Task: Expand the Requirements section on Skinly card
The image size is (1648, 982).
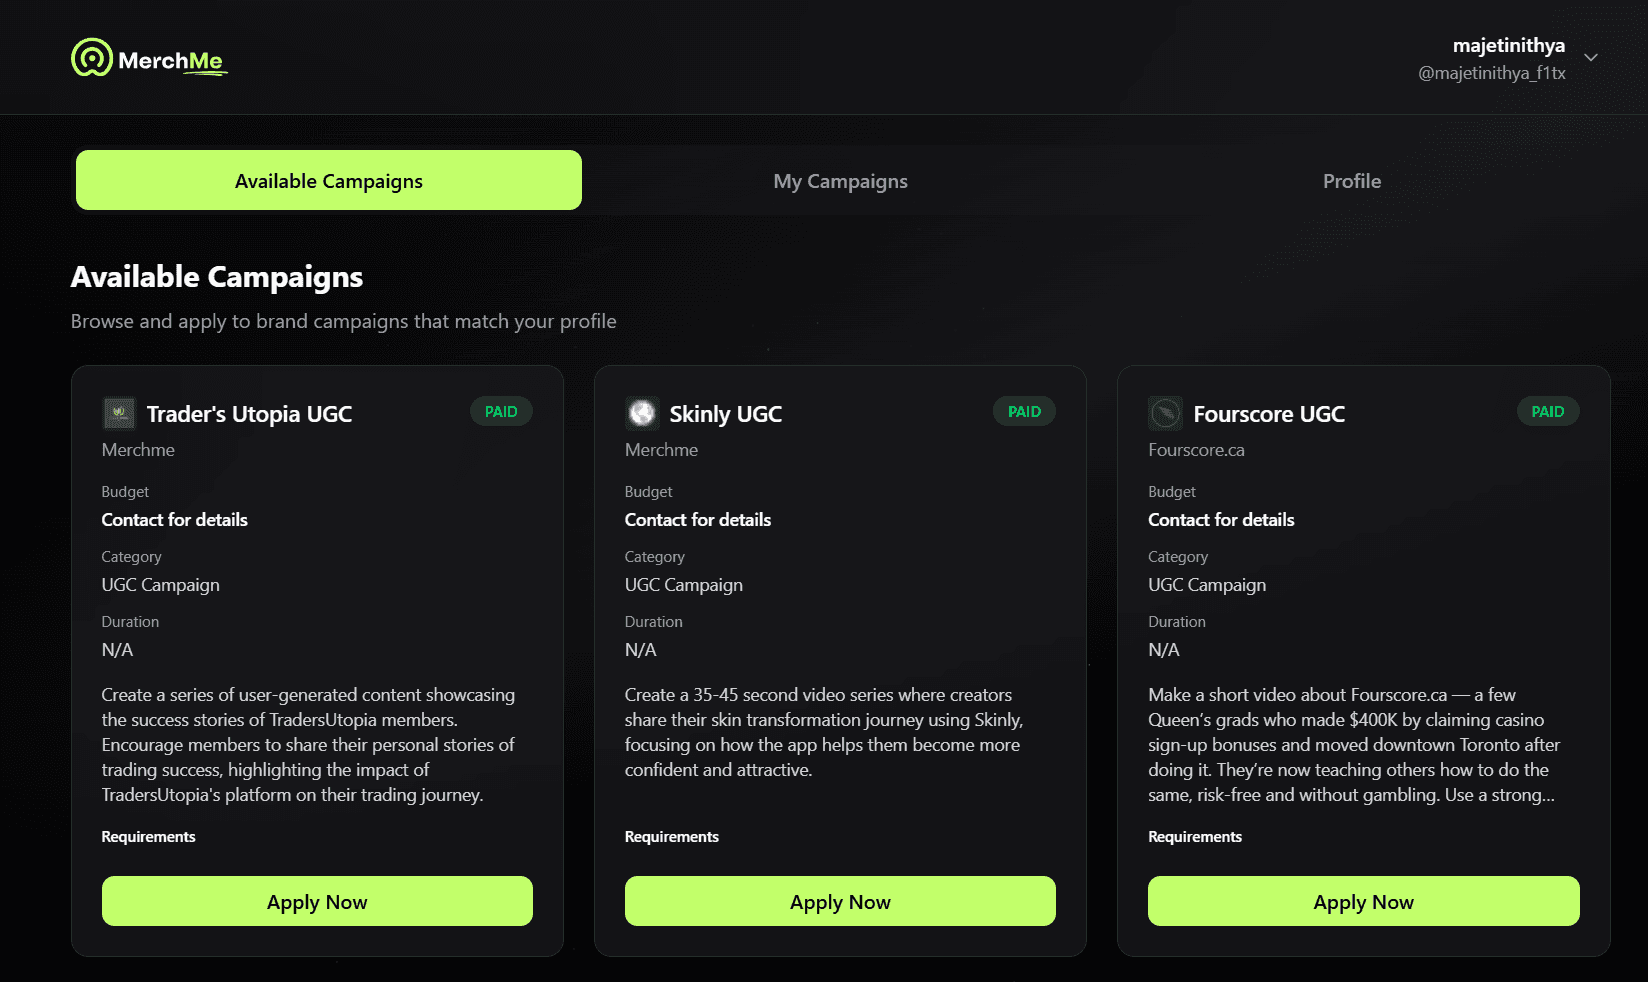Action: 671,837
